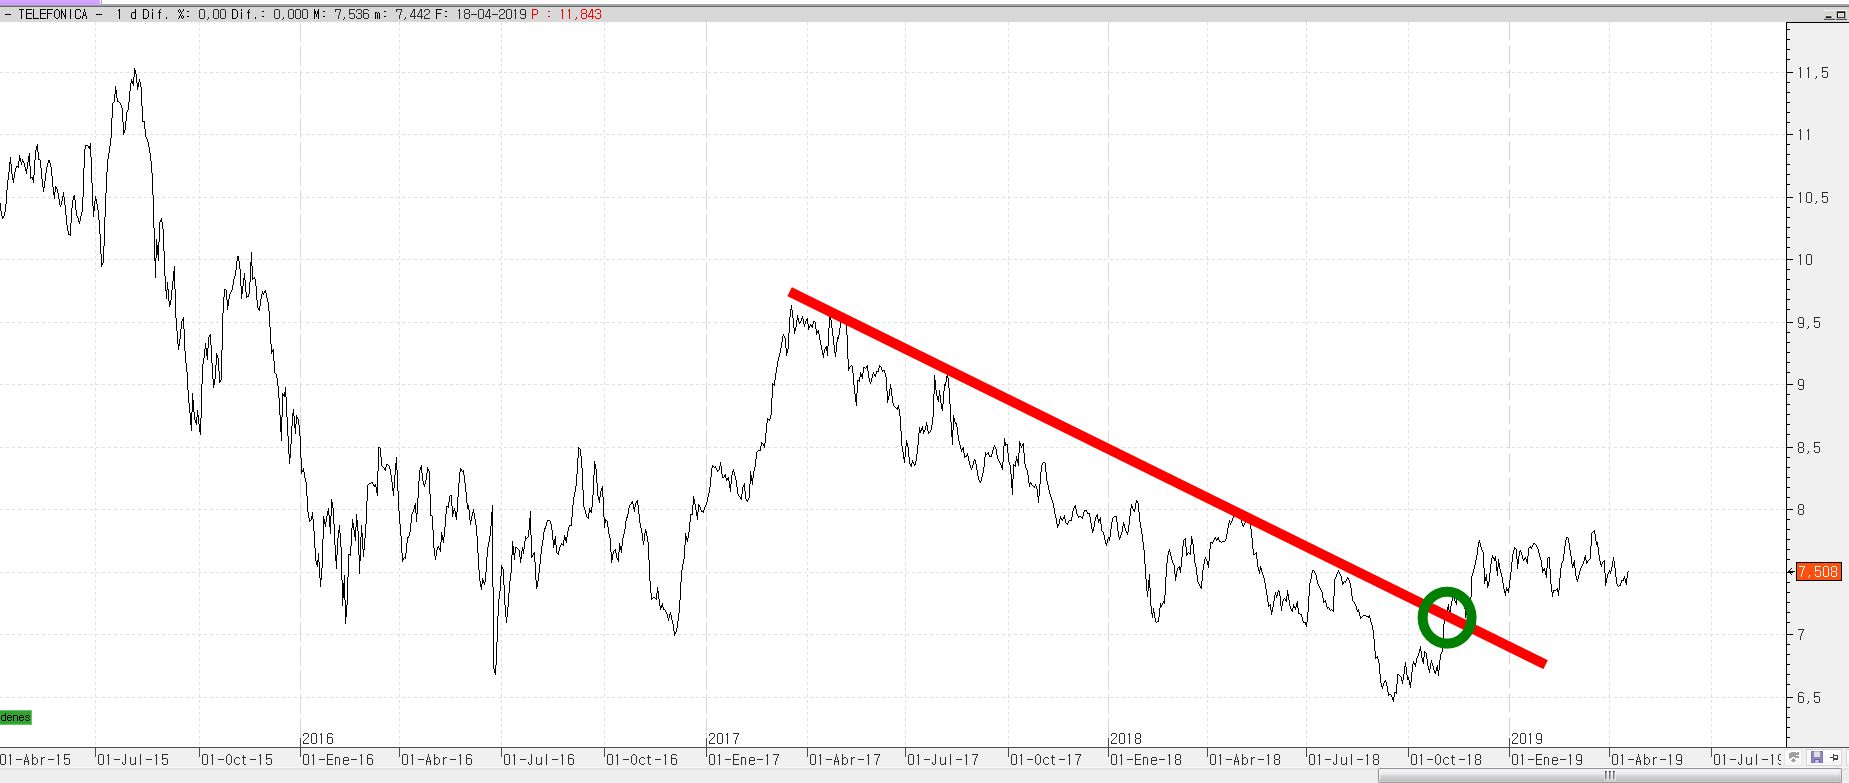The image size is (1849, 783).
Task: Click the pin icon beside the save icon
Action: click(x=1835, y=758)
